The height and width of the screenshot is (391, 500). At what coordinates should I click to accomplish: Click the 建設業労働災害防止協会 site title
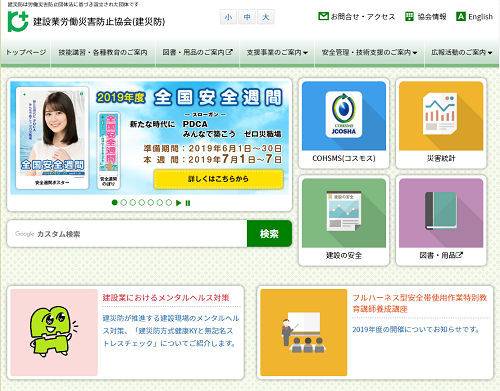[99, 22]
